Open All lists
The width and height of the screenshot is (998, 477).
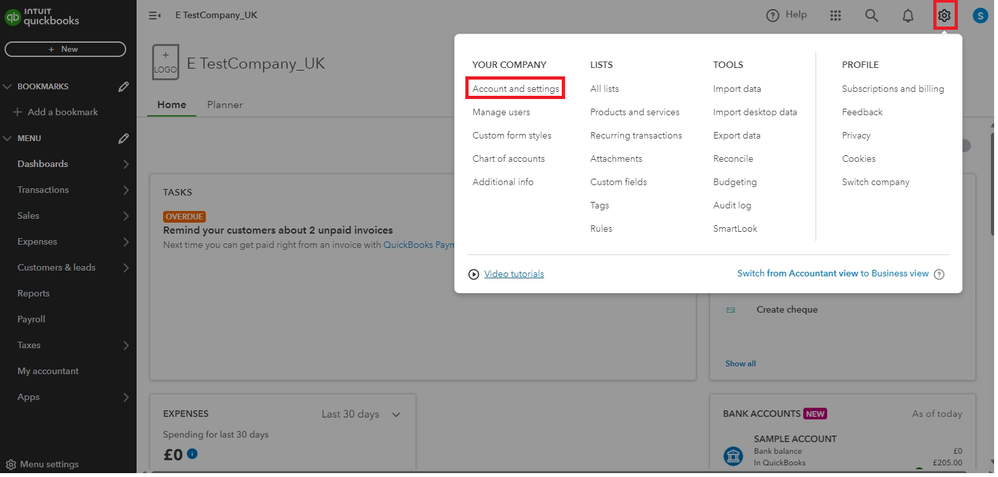pos(604,89)
